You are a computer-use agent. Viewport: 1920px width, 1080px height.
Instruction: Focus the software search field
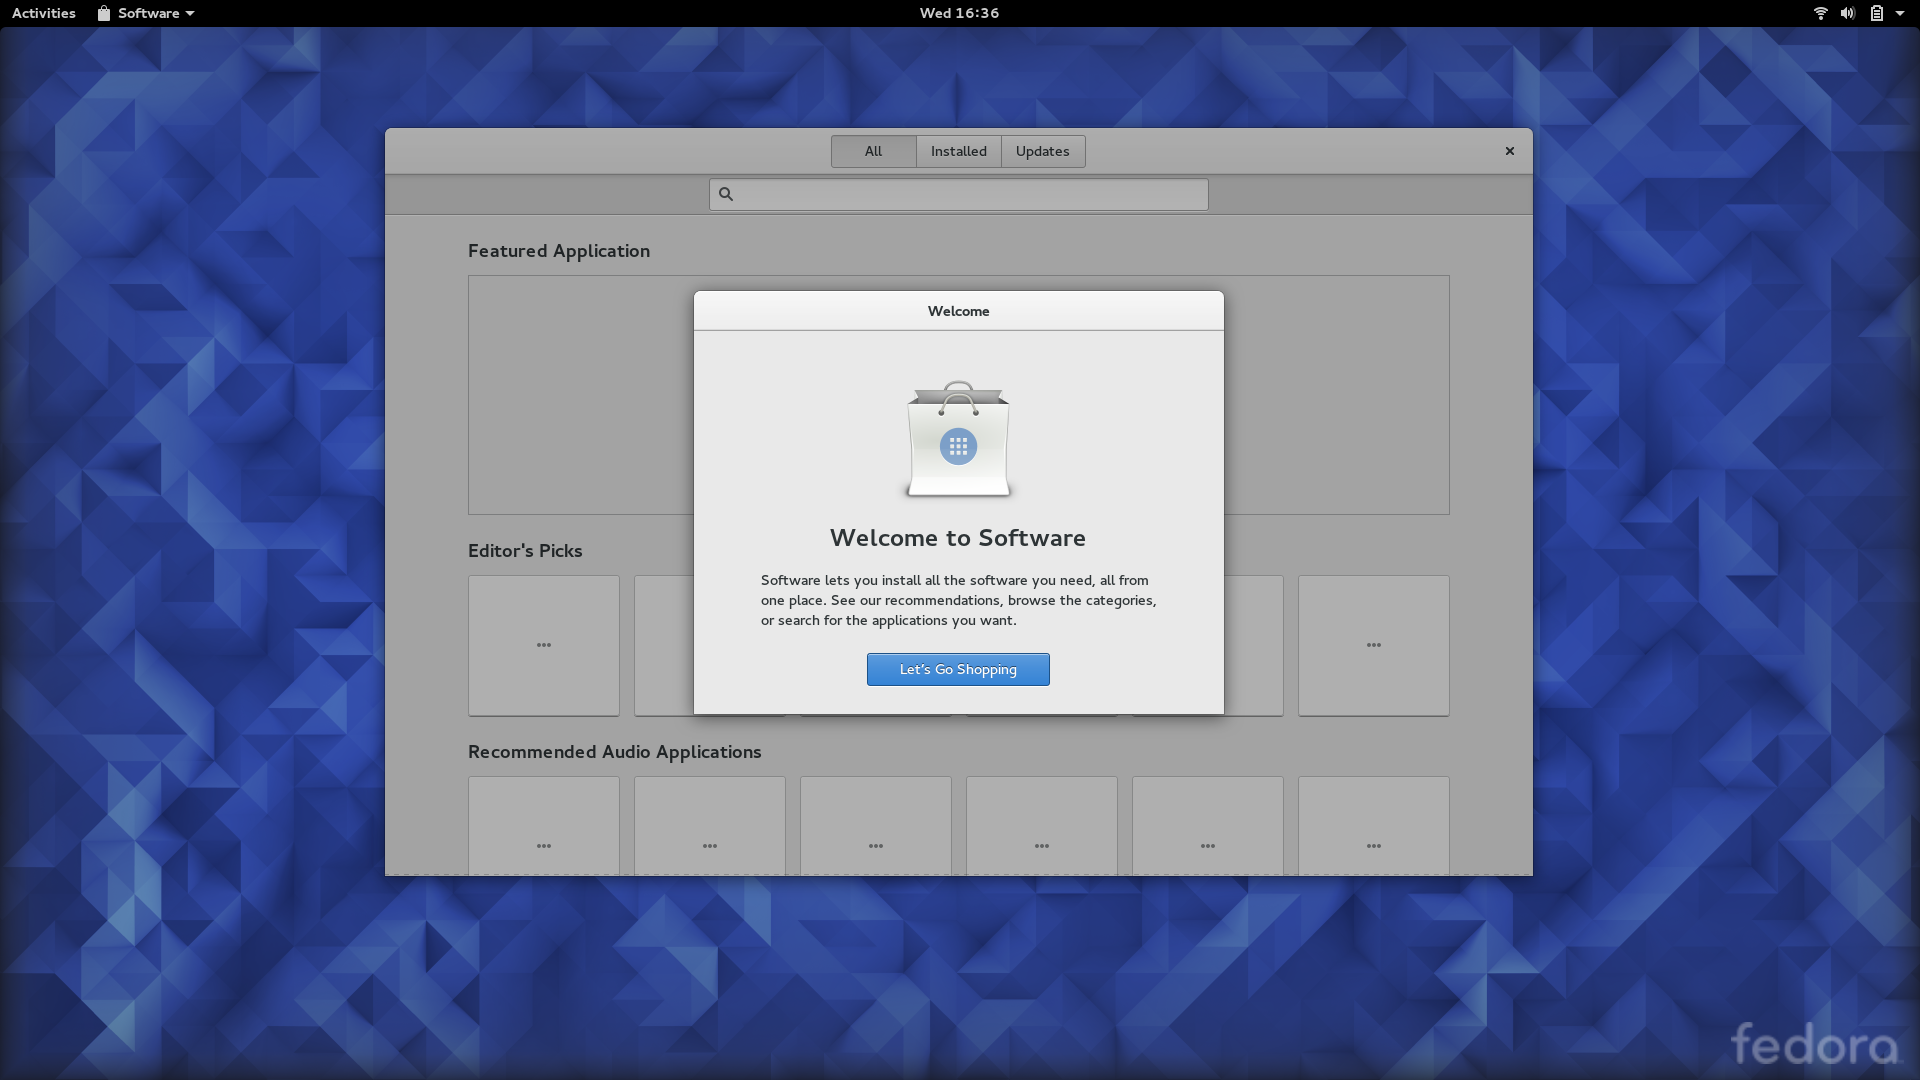point(958,194)
